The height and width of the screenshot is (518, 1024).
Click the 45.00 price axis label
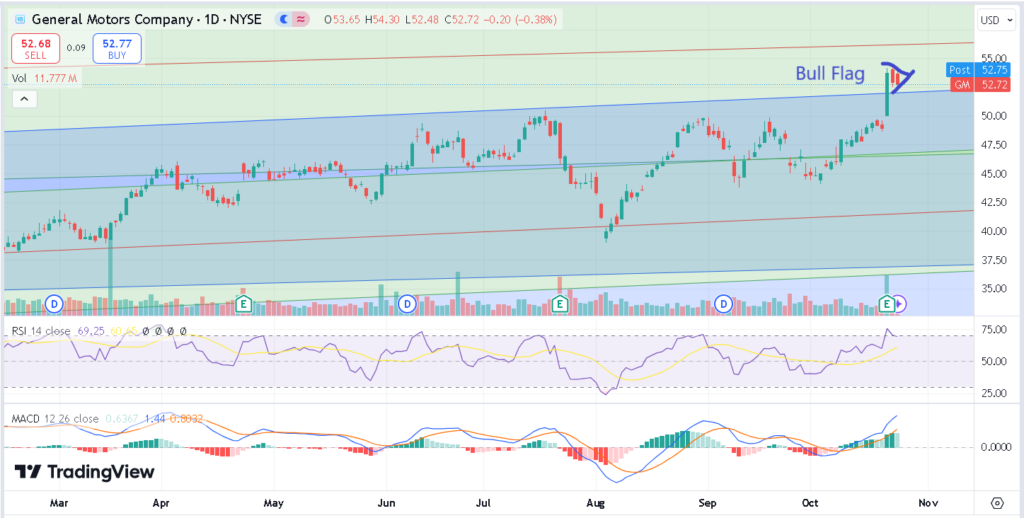(x=992, y=174)
